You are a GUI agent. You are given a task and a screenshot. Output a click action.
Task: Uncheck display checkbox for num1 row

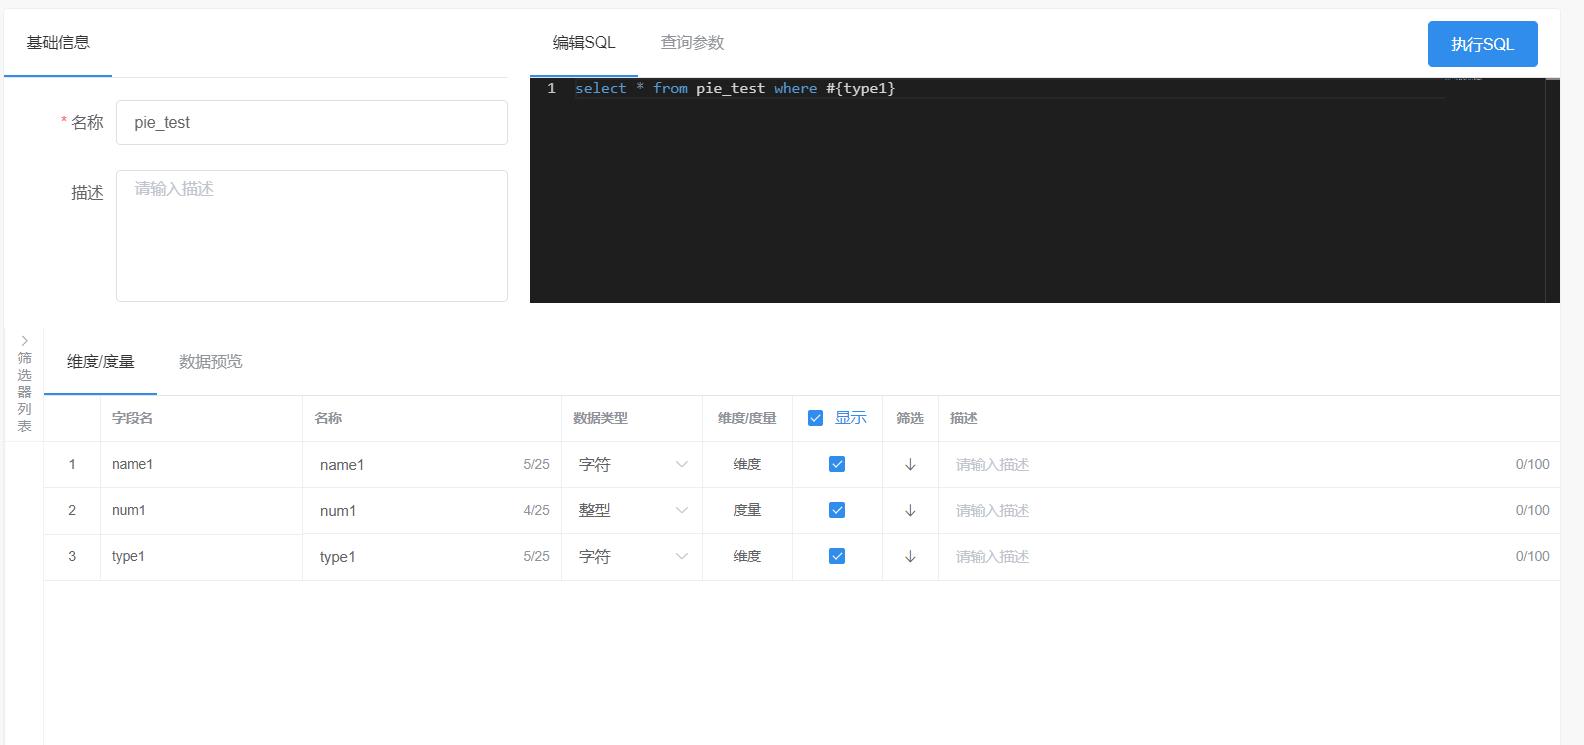[x=837, y=510]
